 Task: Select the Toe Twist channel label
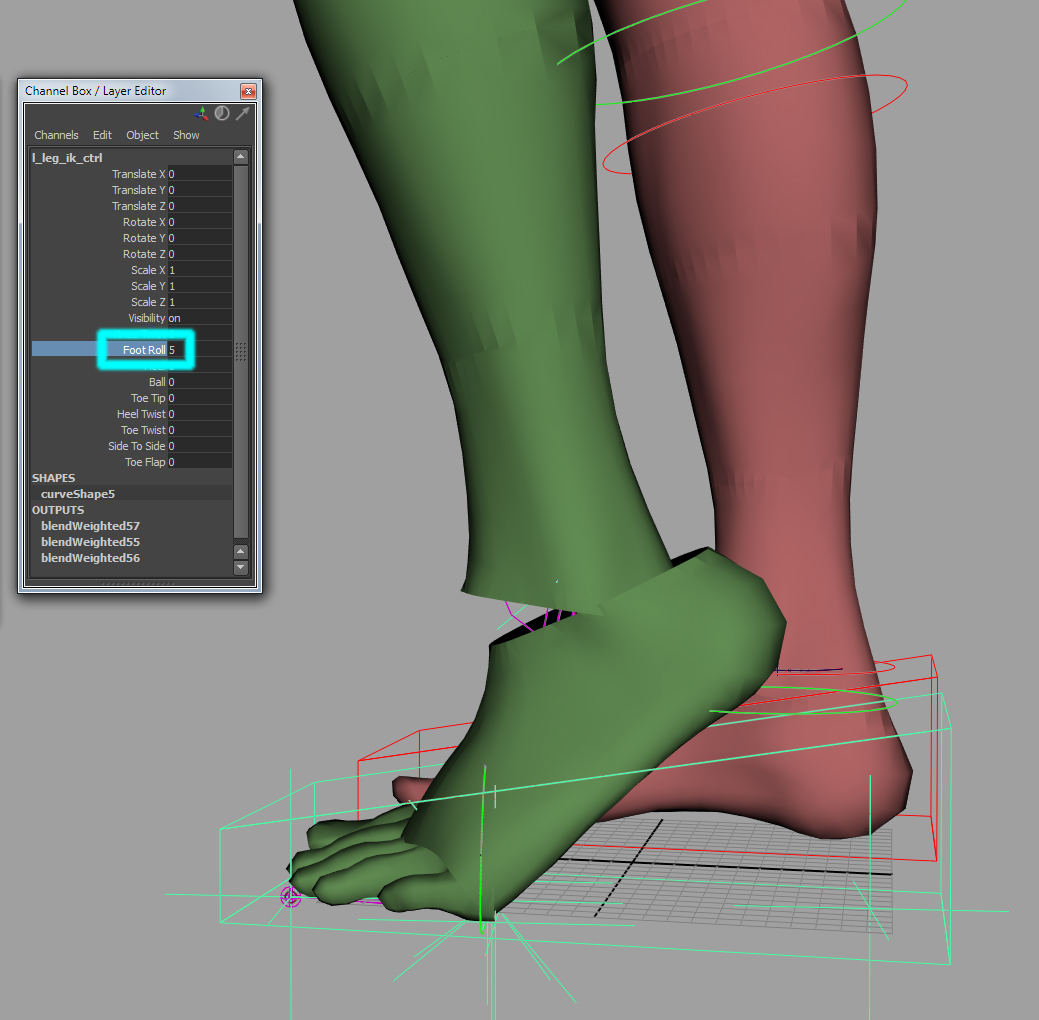143,429
